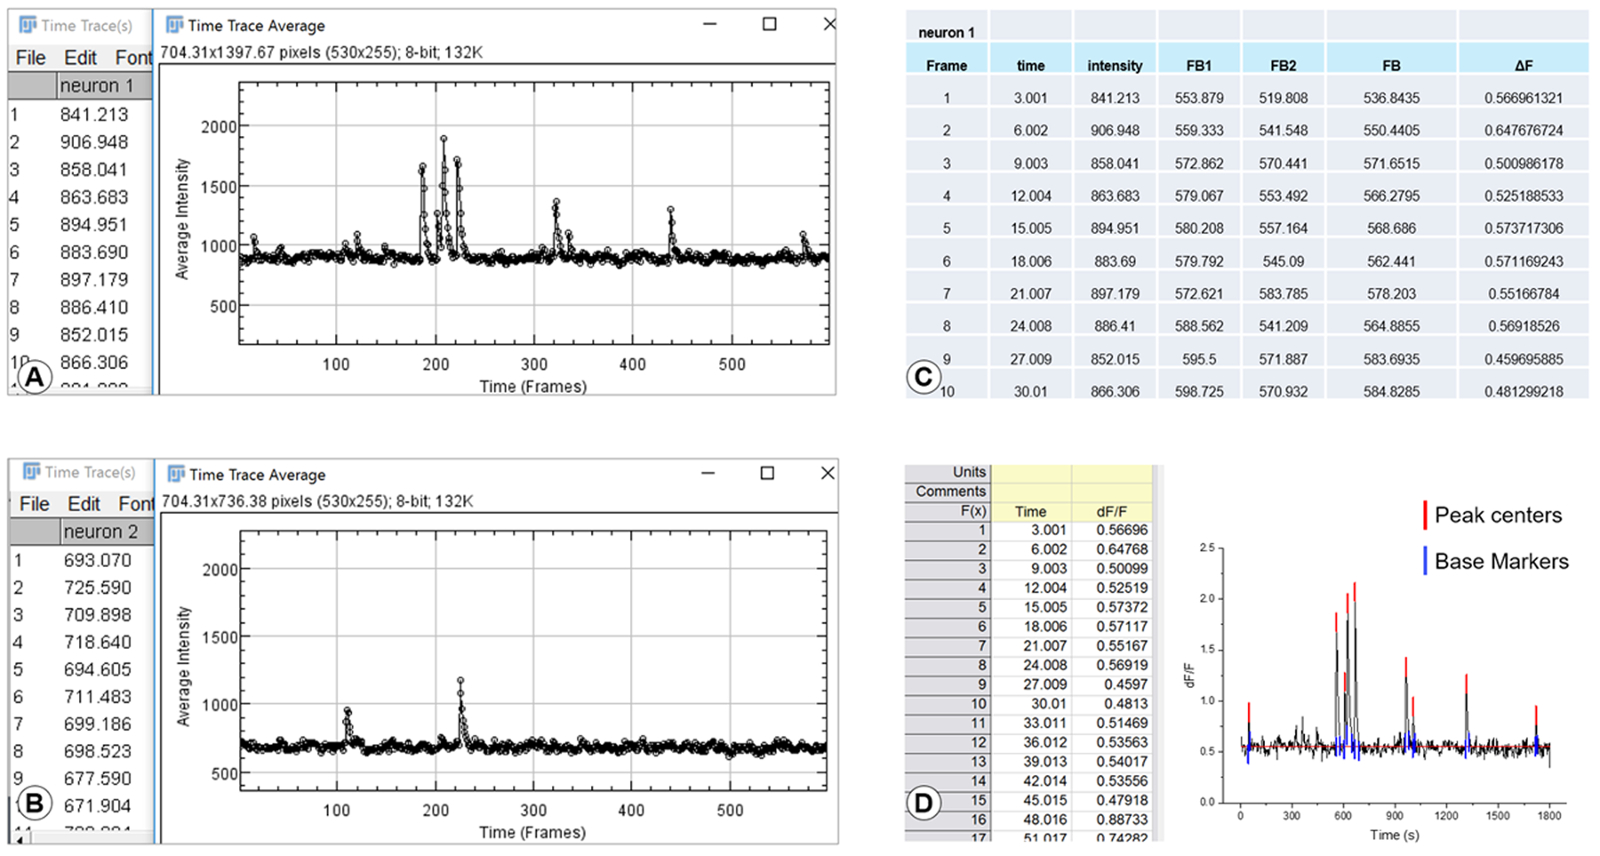The height and width of the screenshot is (856, 1600).
Task: Click the blue Base Markers legend marker
Action: tap(1425, 561)
